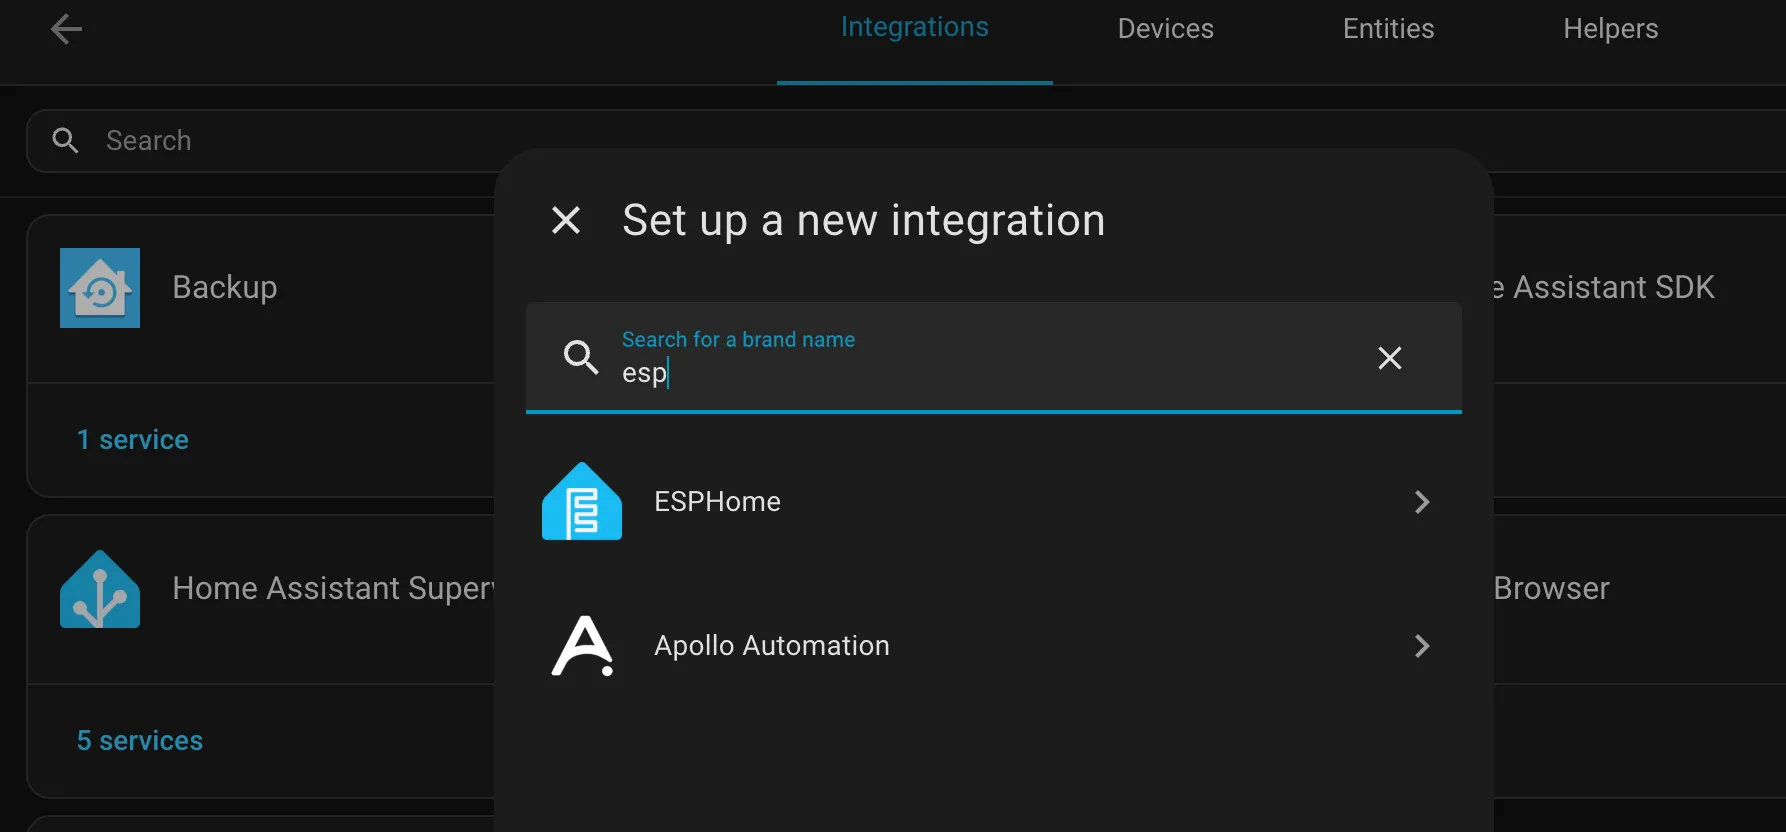Click the Backup integration icon

click(100, 288)
